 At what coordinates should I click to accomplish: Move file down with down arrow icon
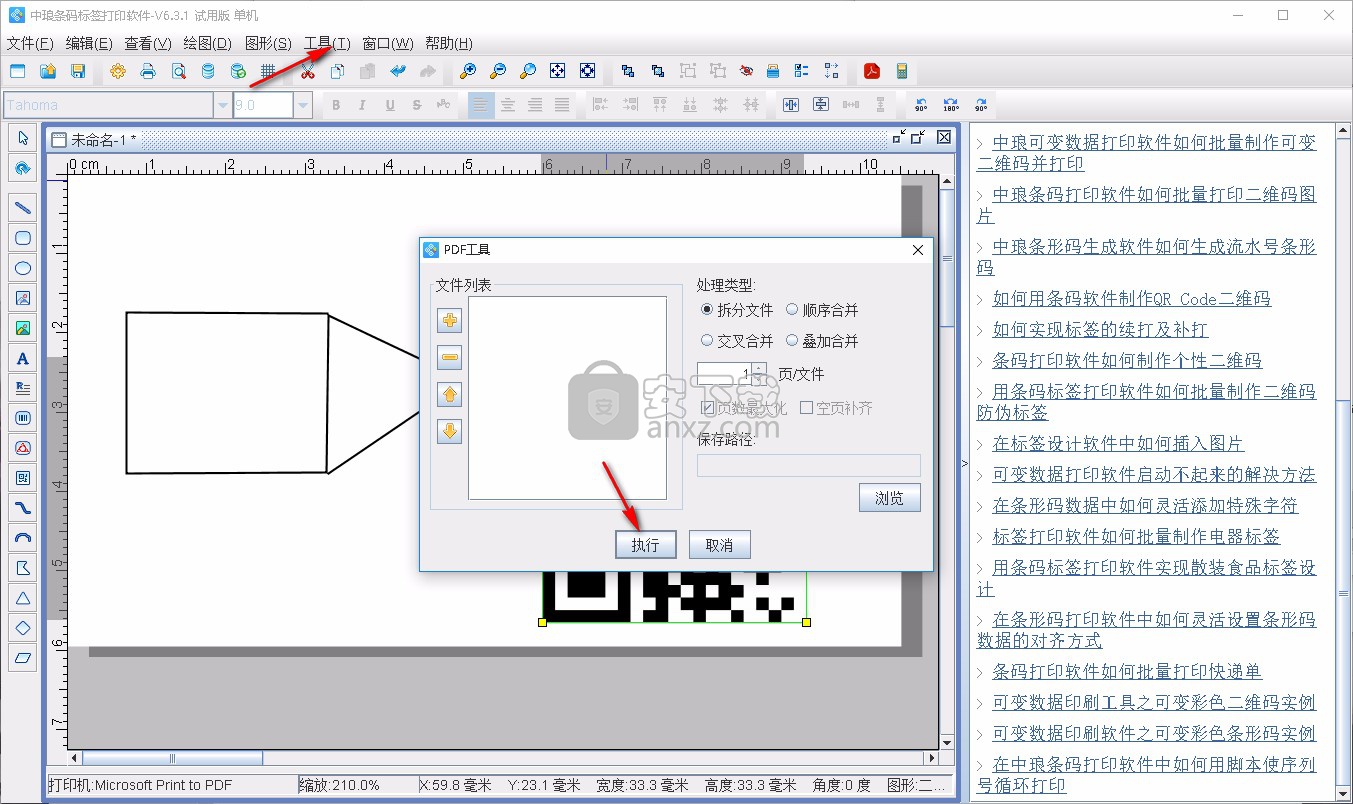point(450,432)
